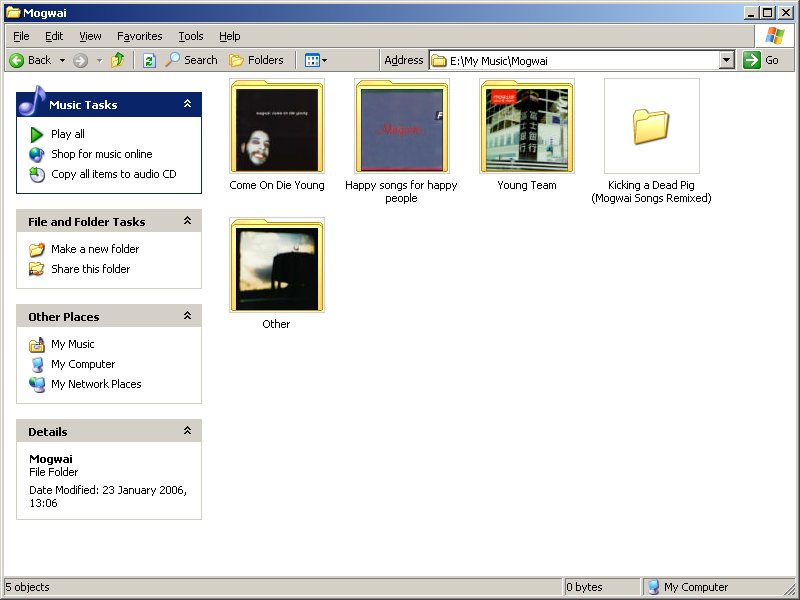Click the Windows flag logo
Screen dimensions: 800x600
tap(775, 36)
